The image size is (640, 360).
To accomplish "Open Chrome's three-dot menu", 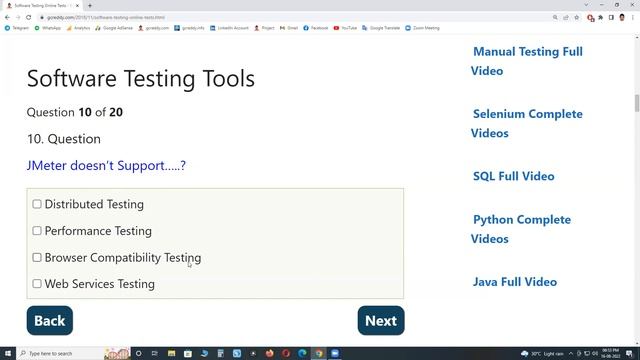I will tap(633, 18).
